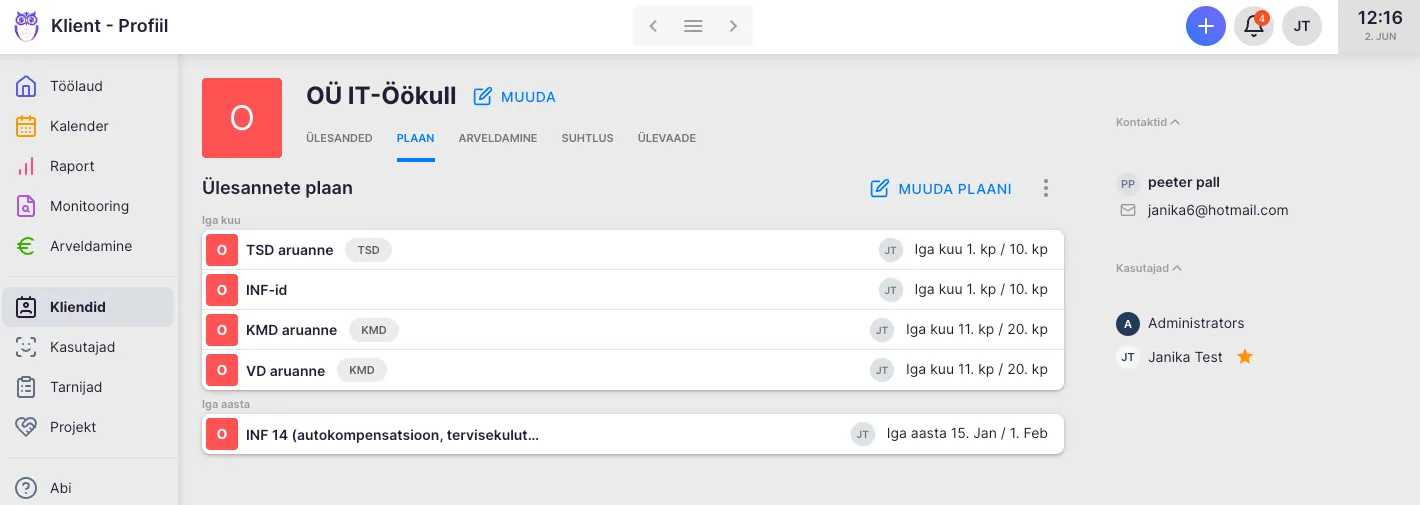Screen dimensions: 1420x505
Task: Collapse the Kasutajad section in right panel
Action: 1147,268
